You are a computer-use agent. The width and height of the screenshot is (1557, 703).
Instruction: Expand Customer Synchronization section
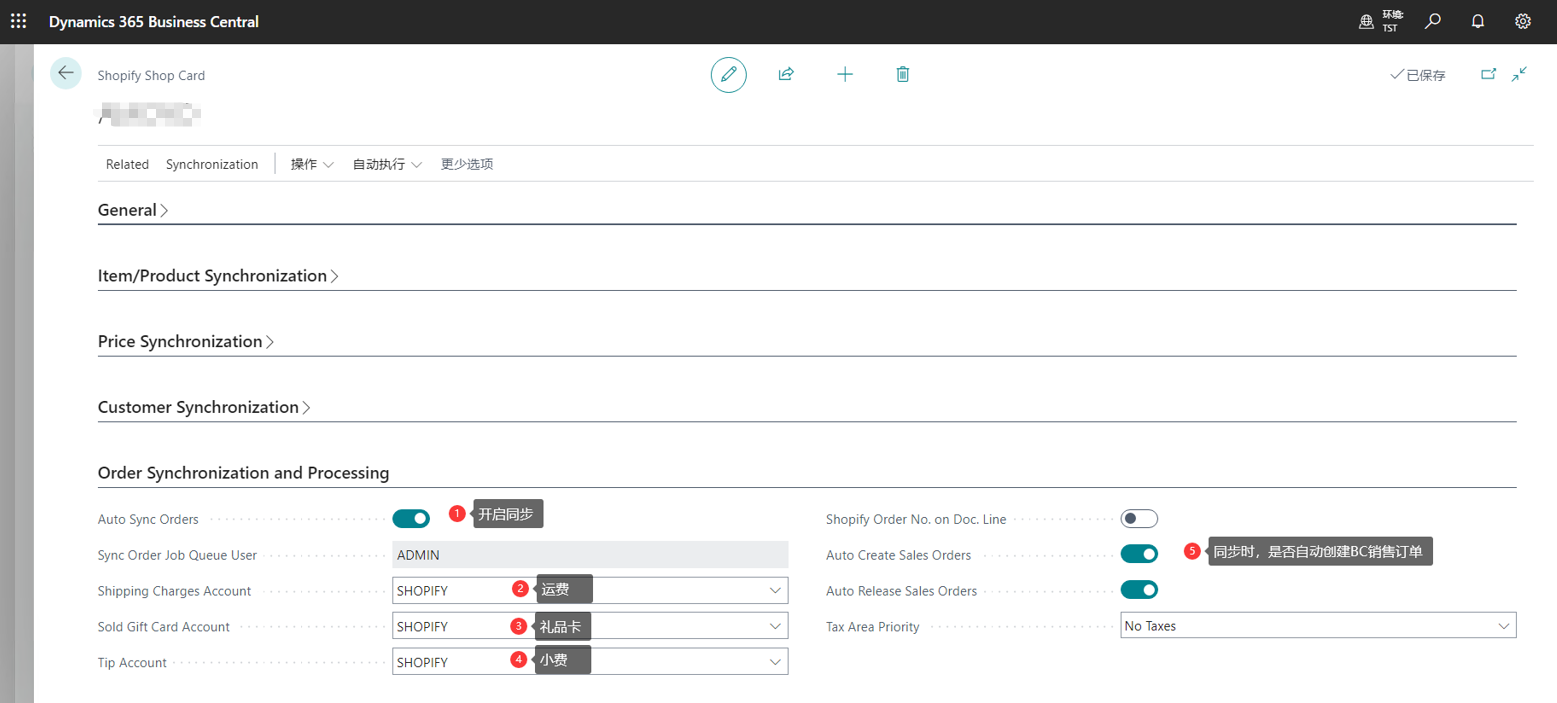[x=204, y=408]
